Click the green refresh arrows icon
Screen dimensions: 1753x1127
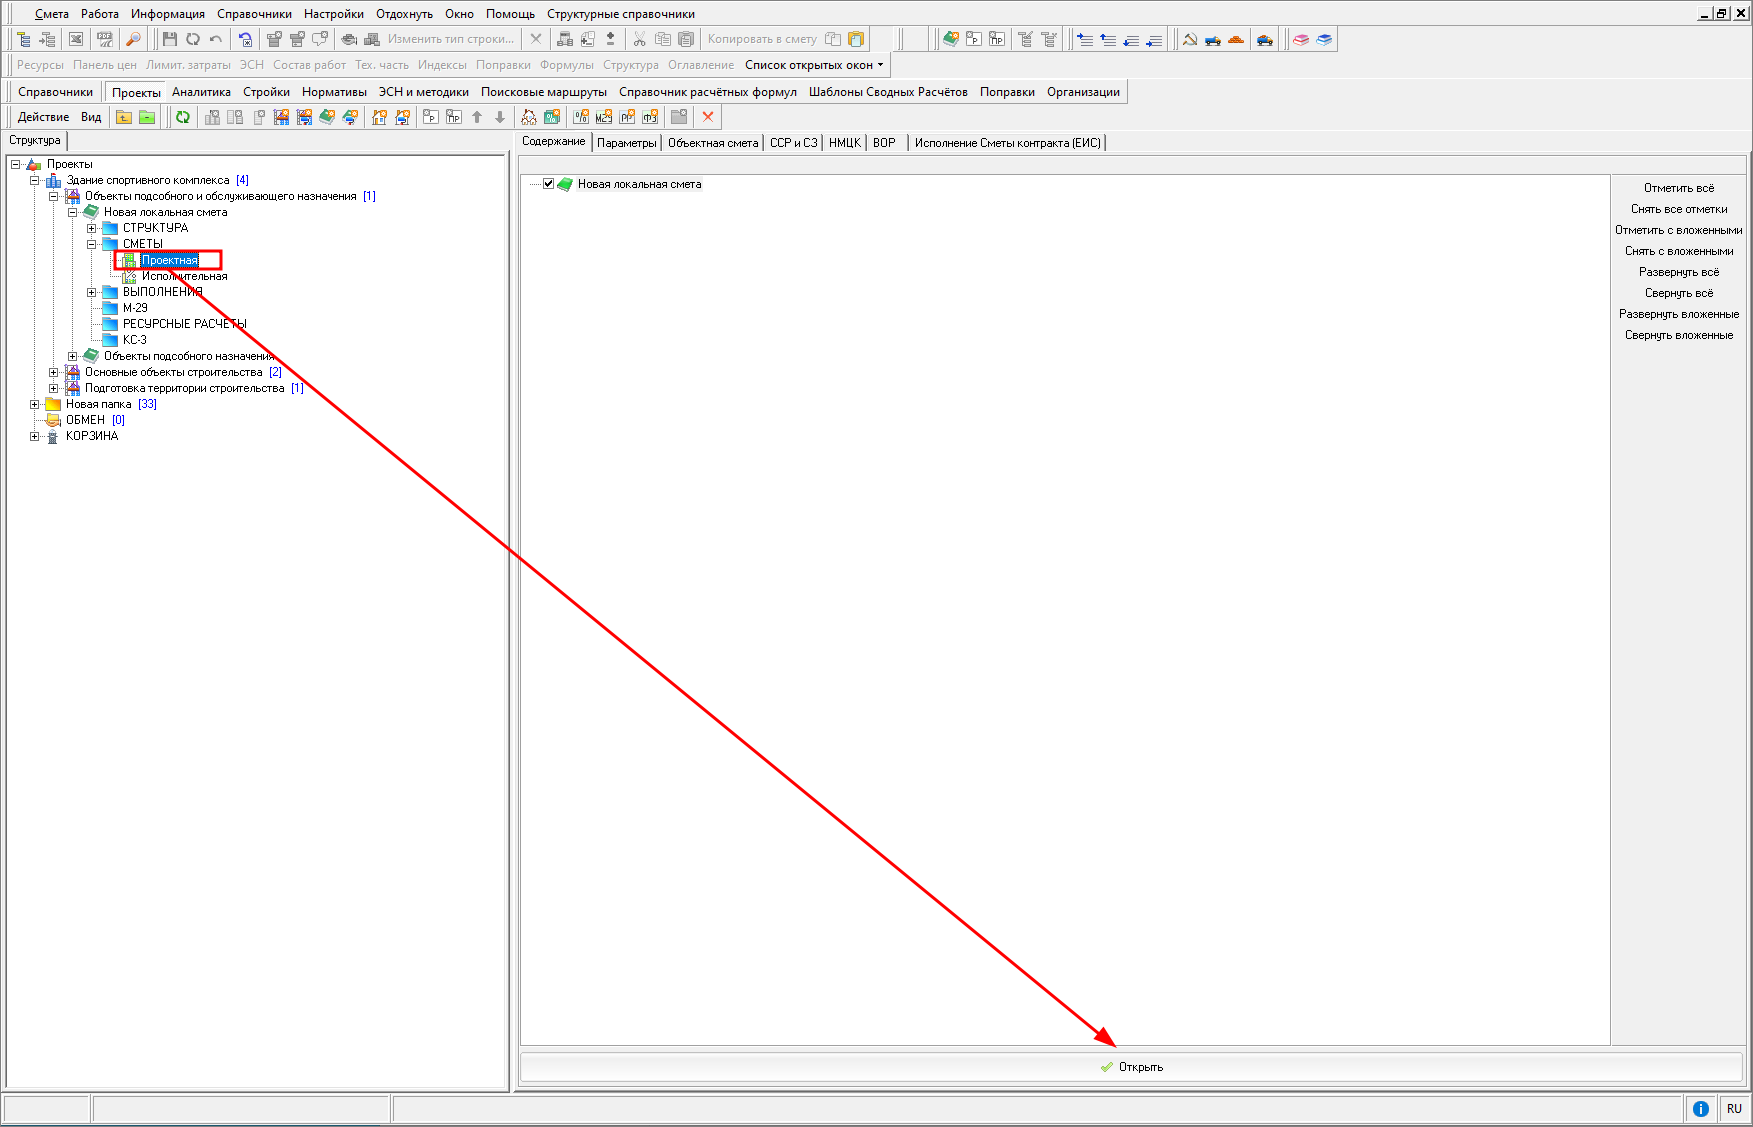pyautogui.click(x=183, y=117)
